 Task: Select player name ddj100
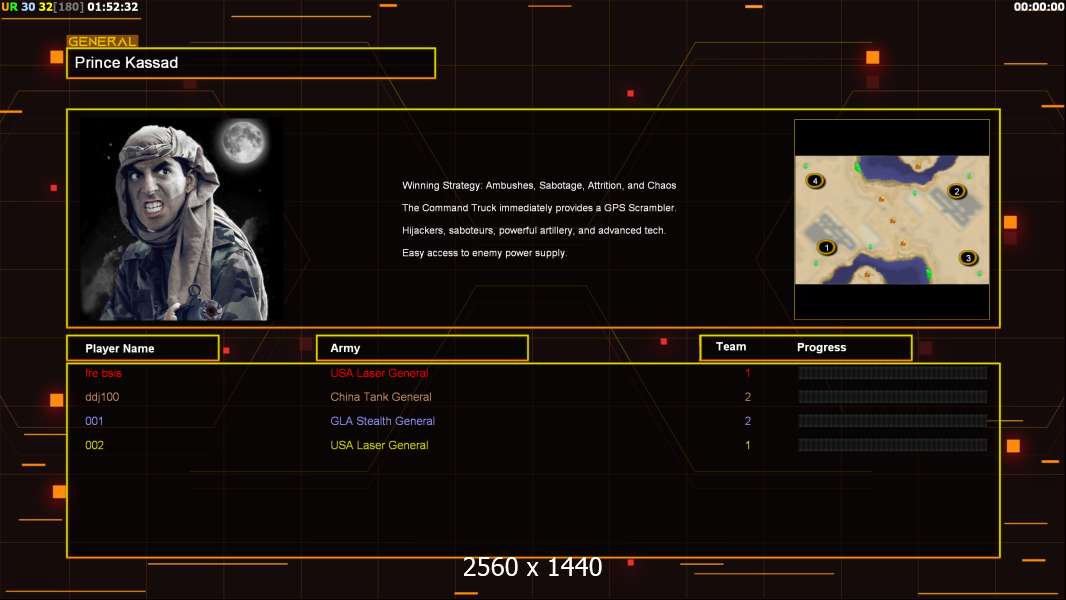tap(103, 397)
